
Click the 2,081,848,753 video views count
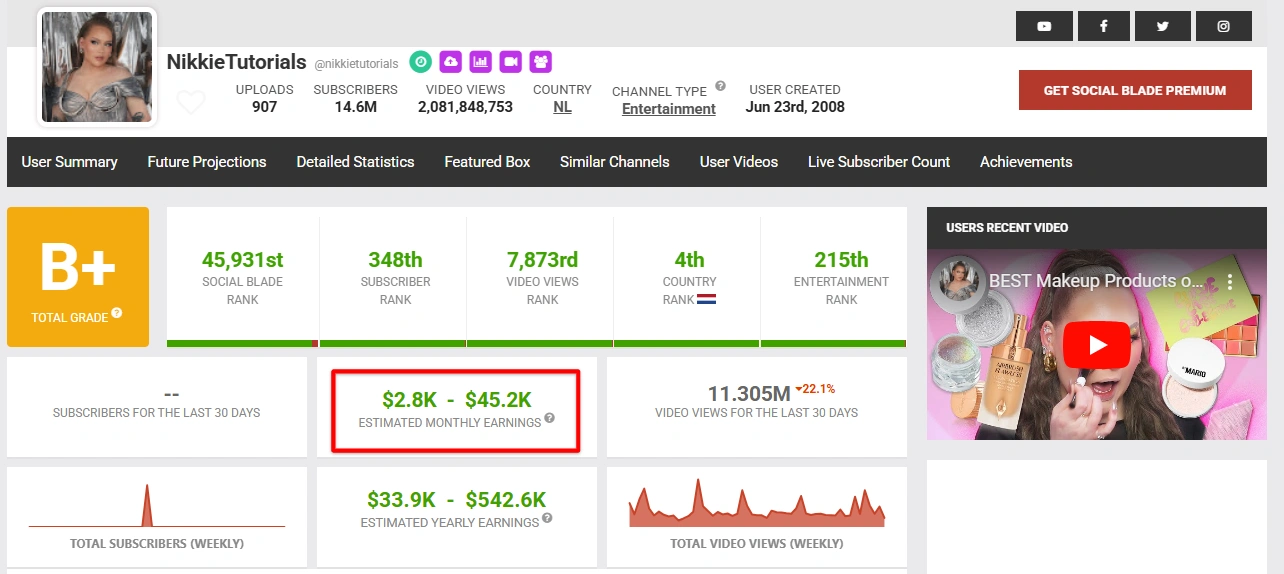click(465, 106)
